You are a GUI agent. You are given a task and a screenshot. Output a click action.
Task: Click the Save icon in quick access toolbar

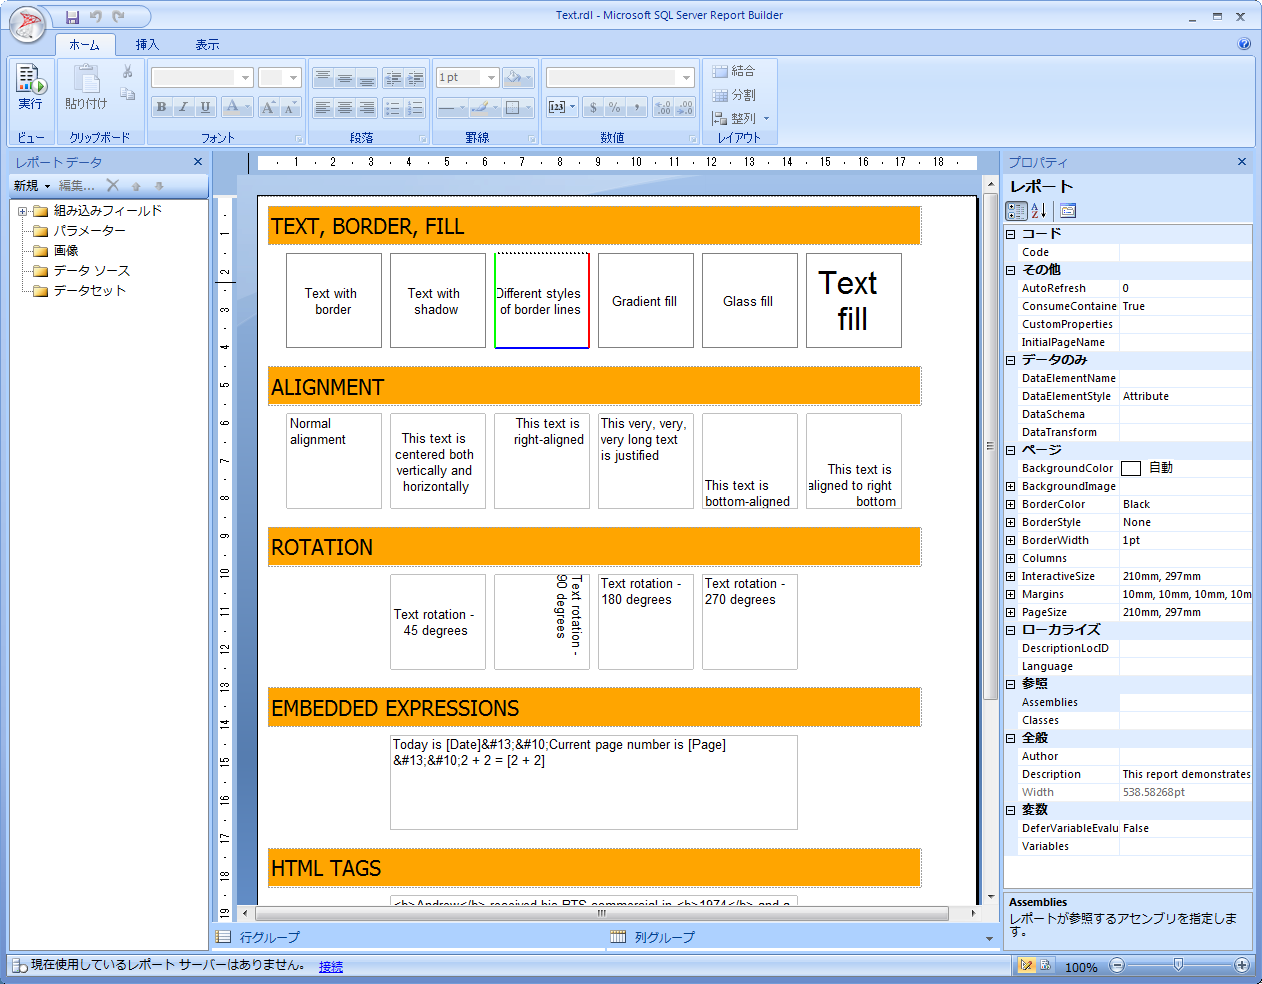tap(72, 17)
